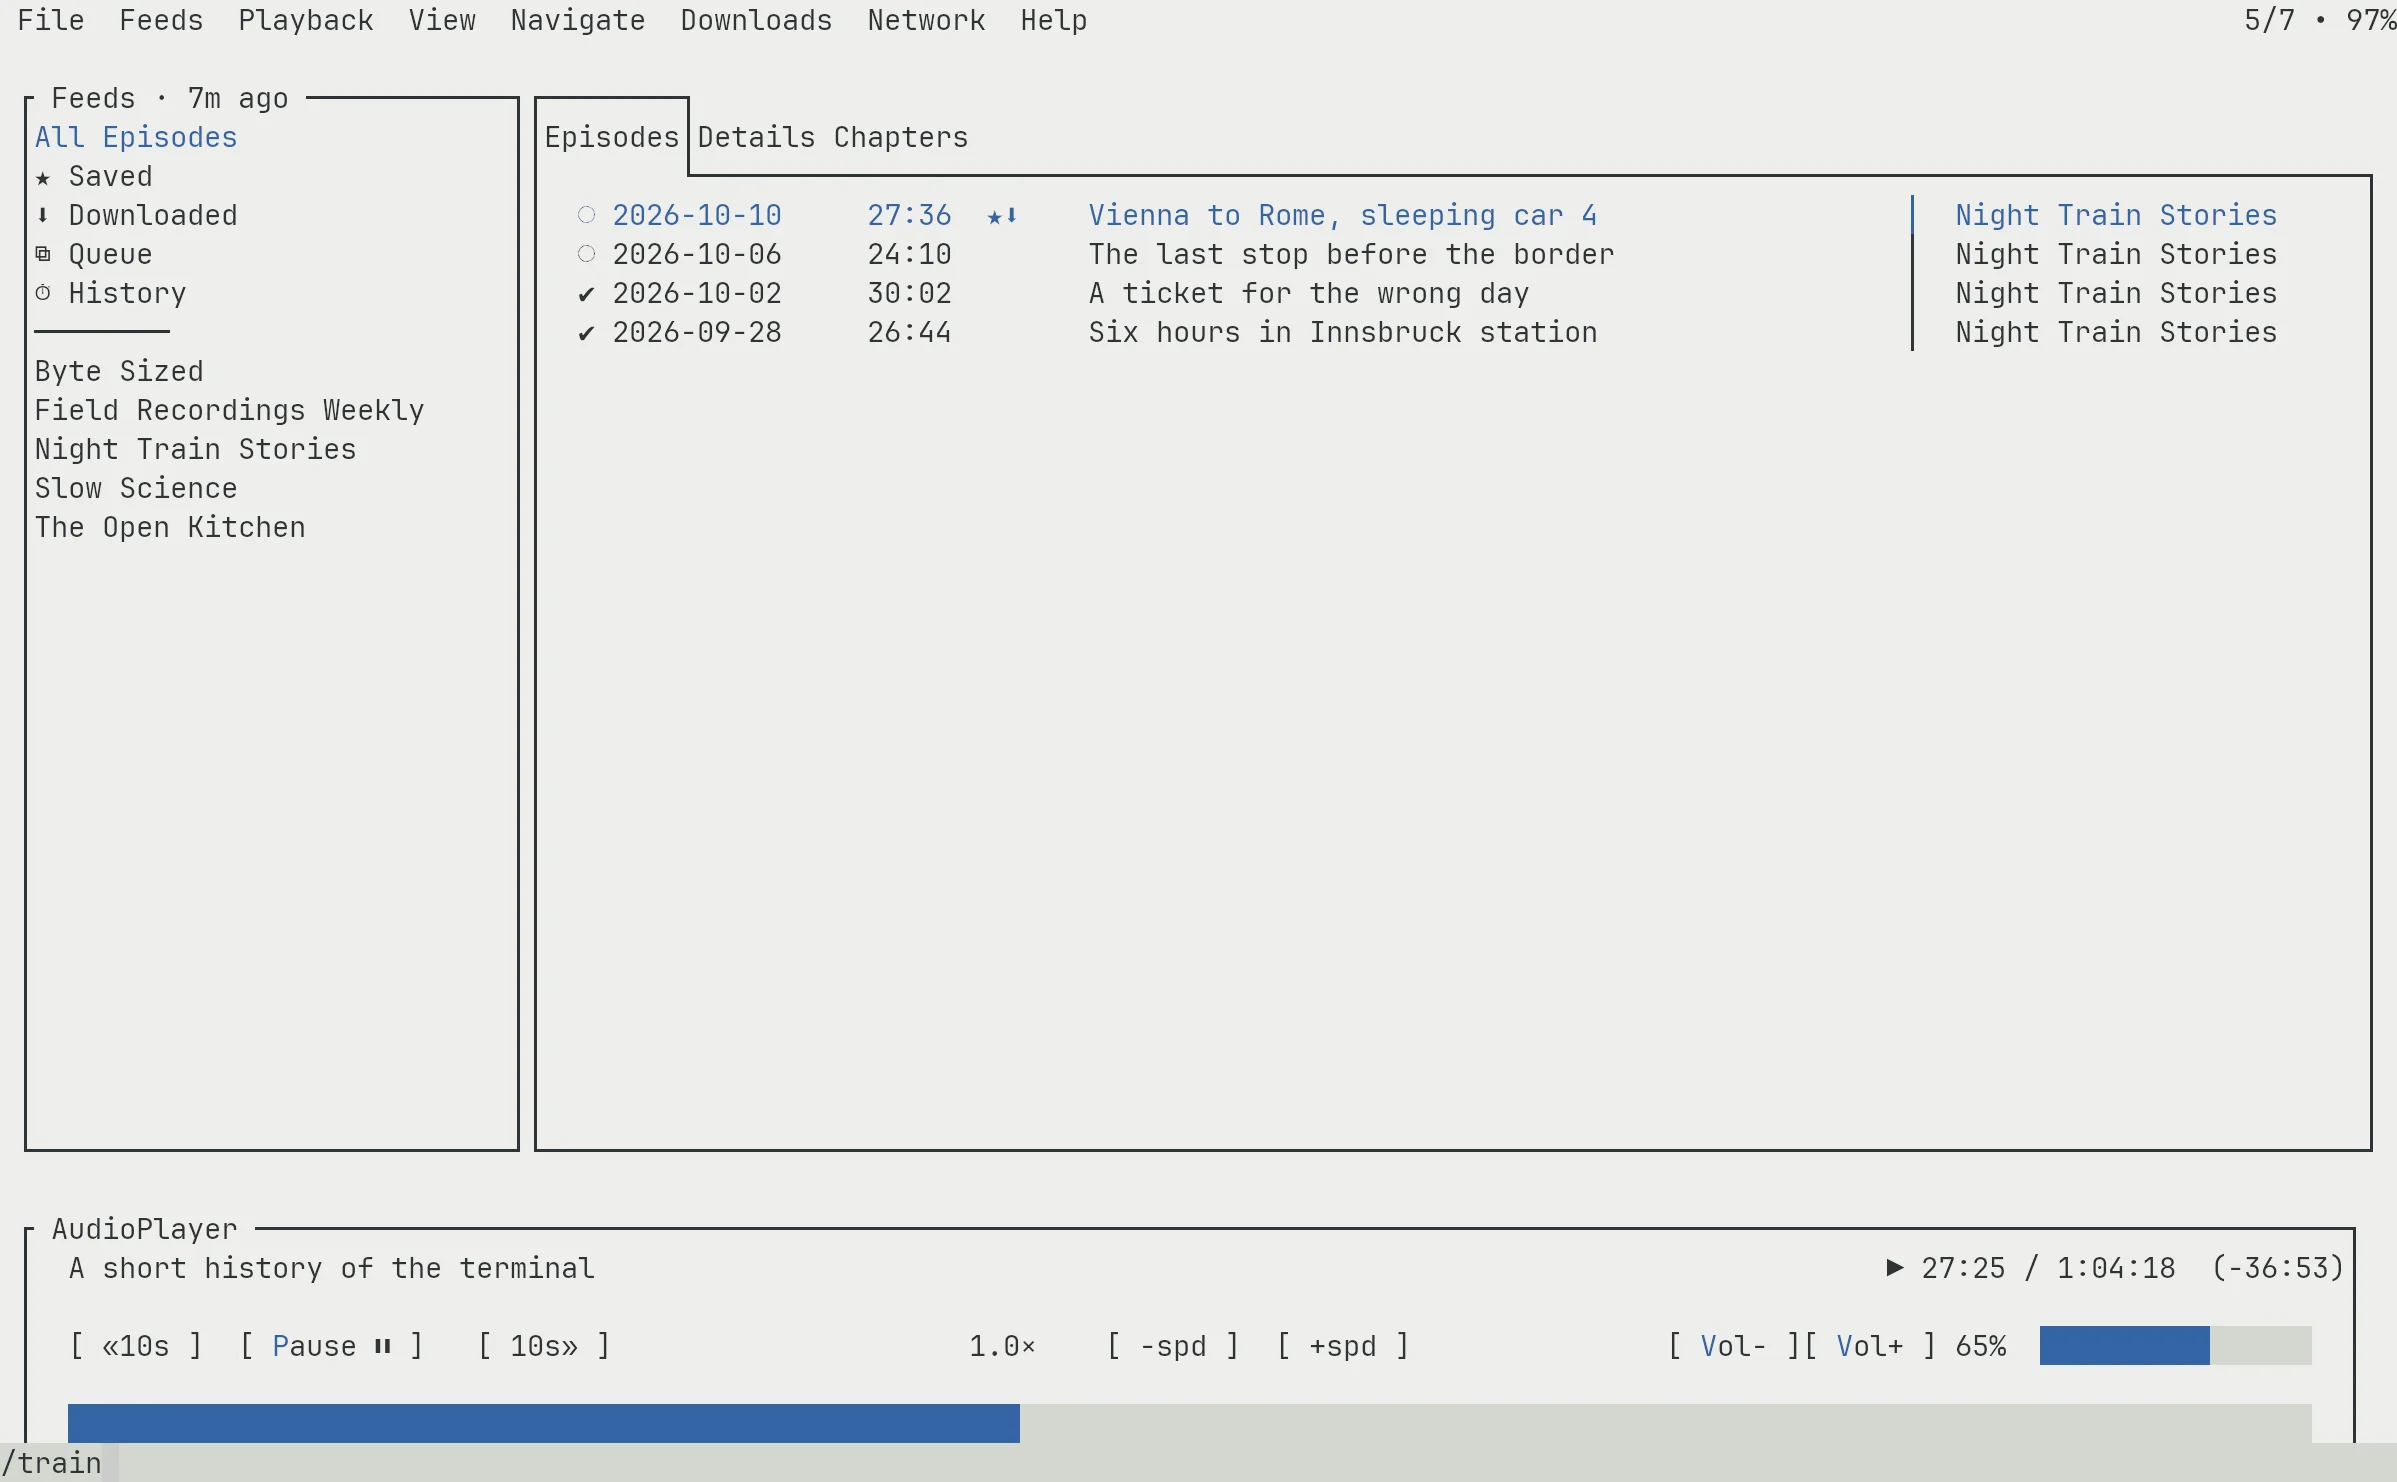The width and height of the screenshot is (2397, 1482).
Task: Select the Slow Science feed
Action: [x=136, y=488]
